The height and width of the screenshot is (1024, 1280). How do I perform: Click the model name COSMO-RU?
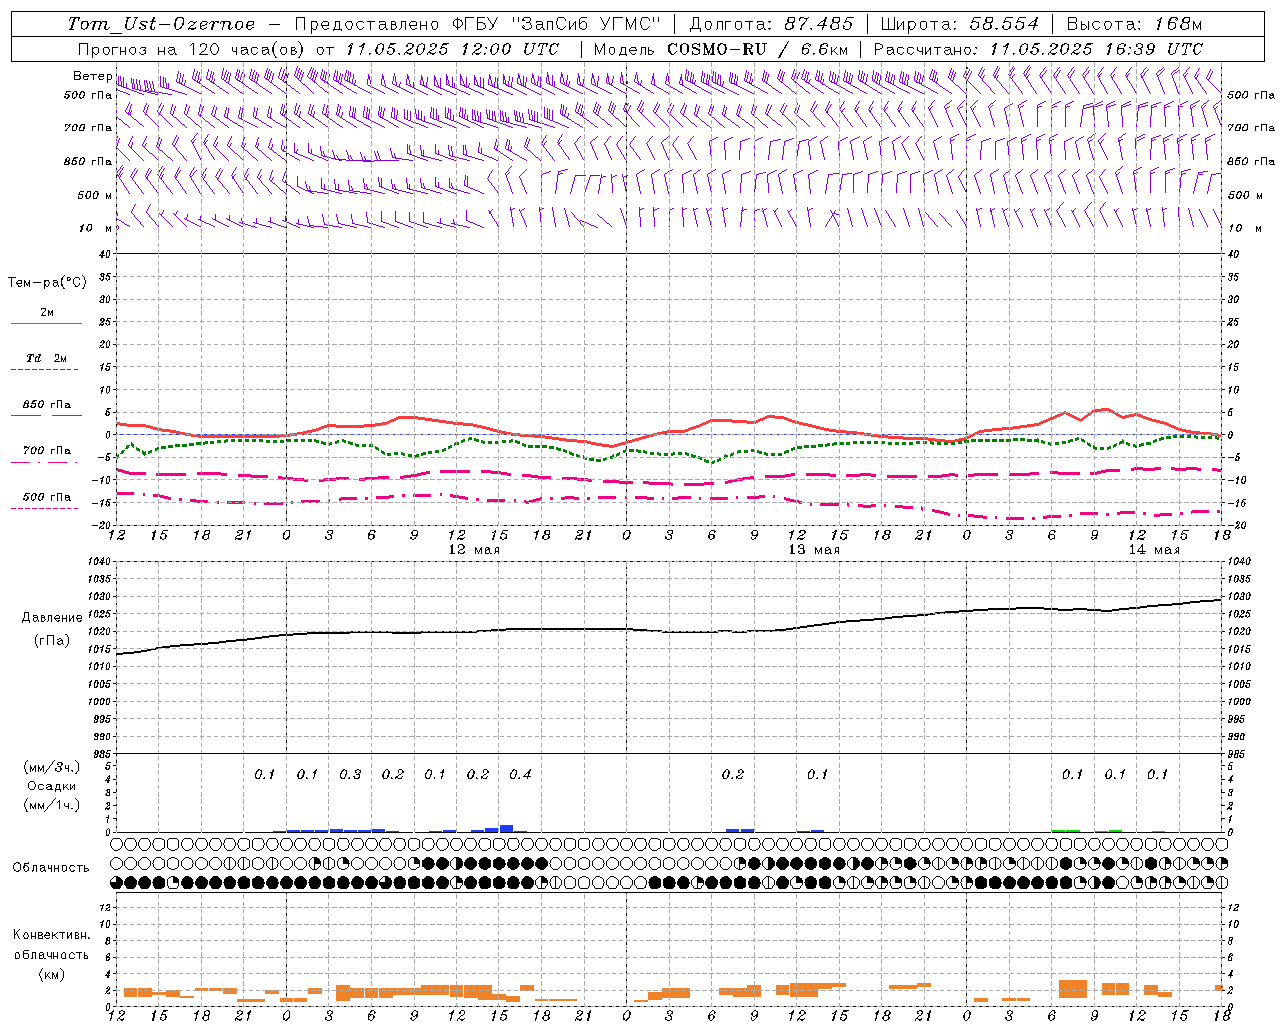[x=710, y=49]
